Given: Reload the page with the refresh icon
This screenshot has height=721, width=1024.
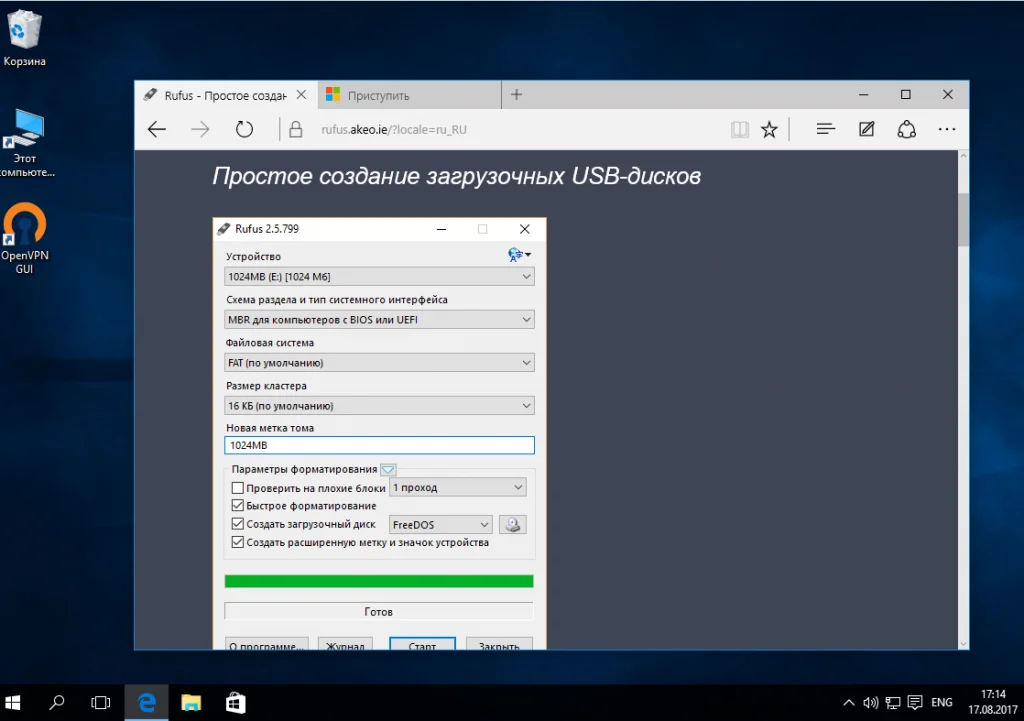Looking at the screenshot, I should tap(244, 129).
